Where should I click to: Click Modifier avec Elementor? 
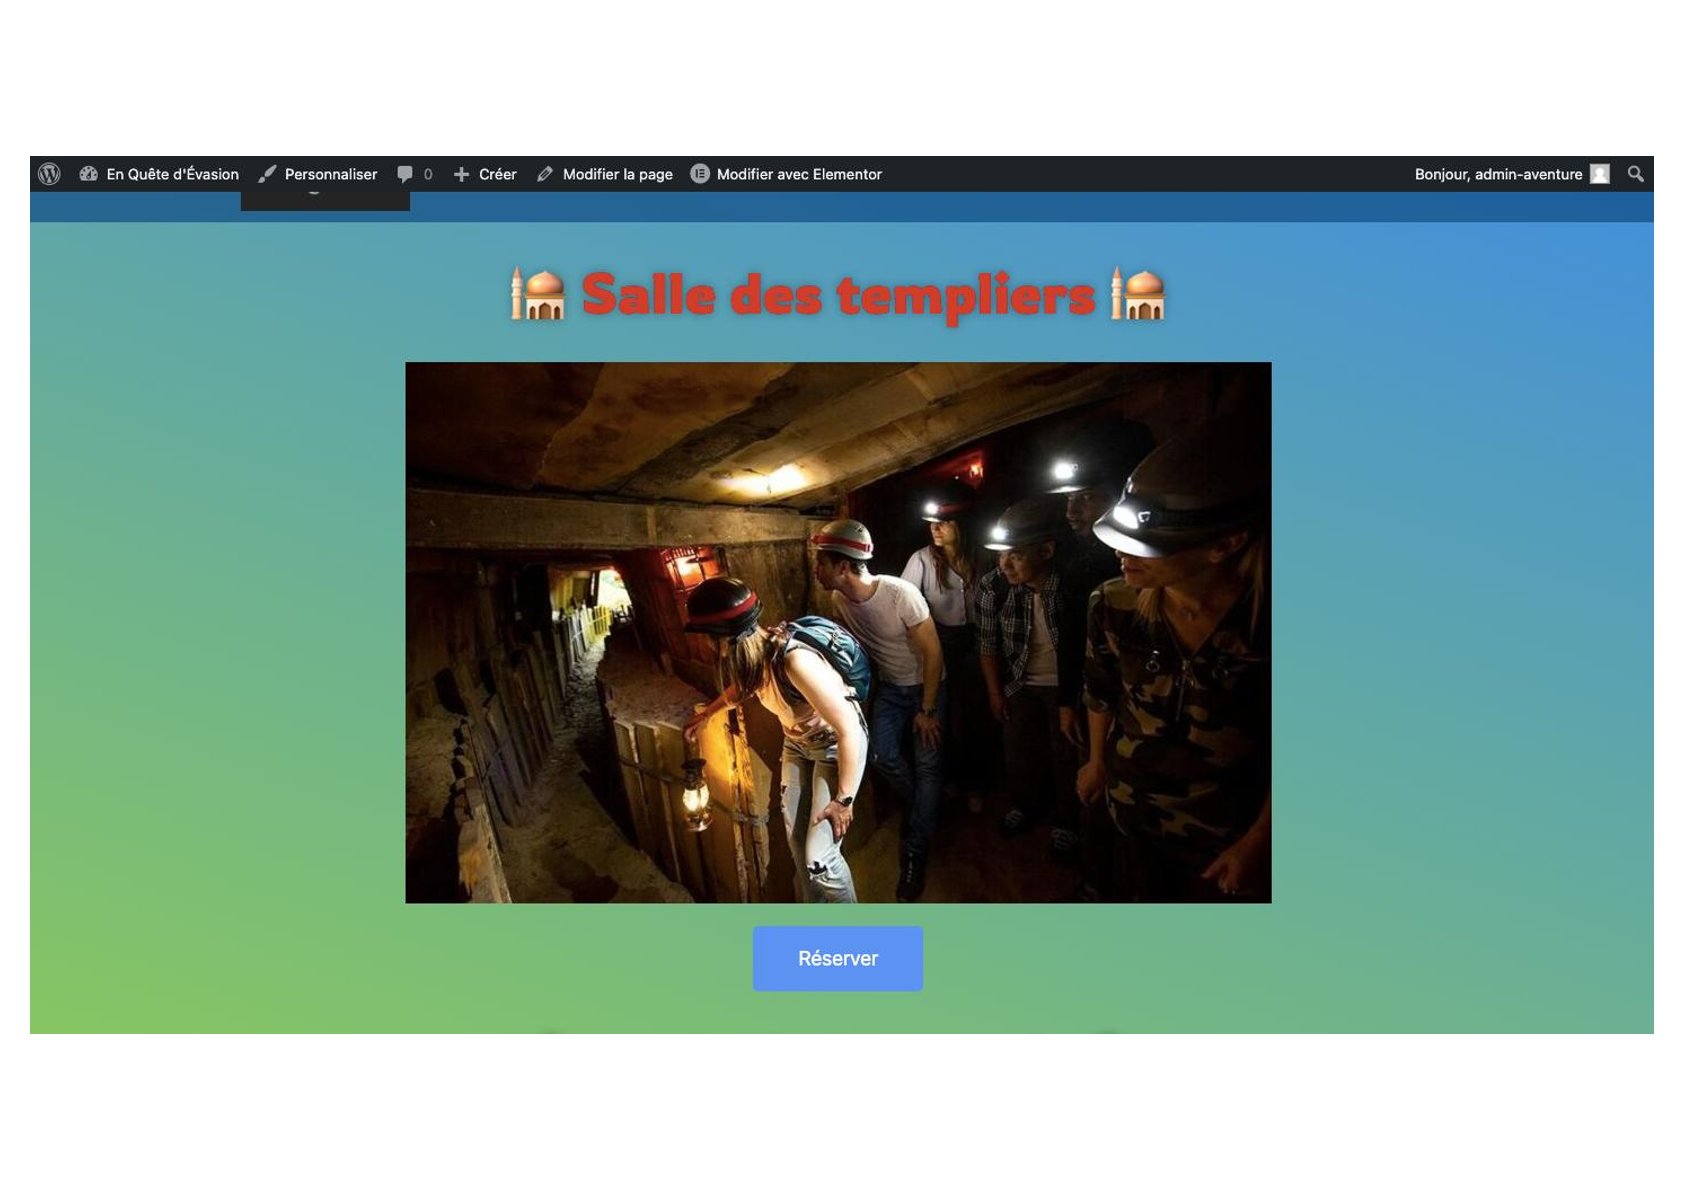pos(786,174)
